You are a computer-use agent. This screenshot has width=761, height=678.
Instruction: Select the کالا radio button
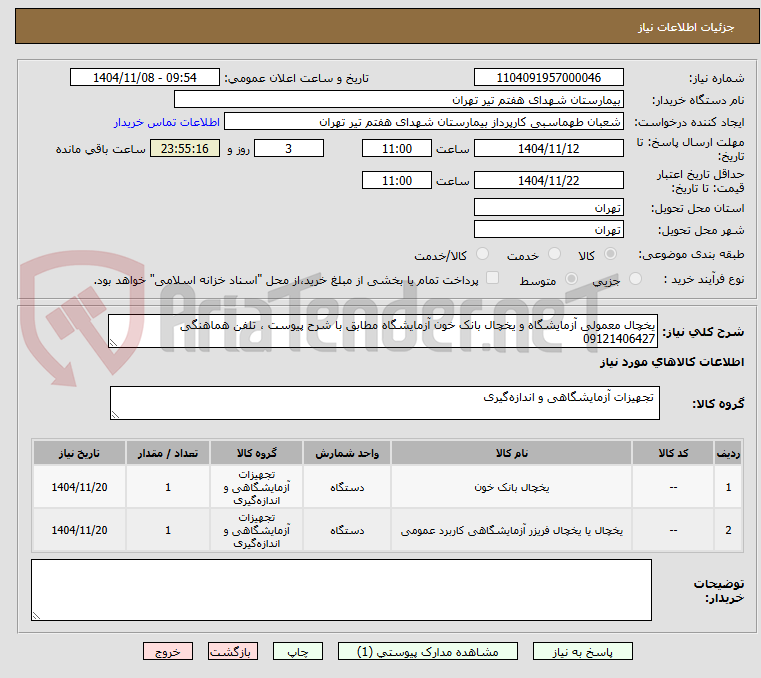tap(611, 254)
